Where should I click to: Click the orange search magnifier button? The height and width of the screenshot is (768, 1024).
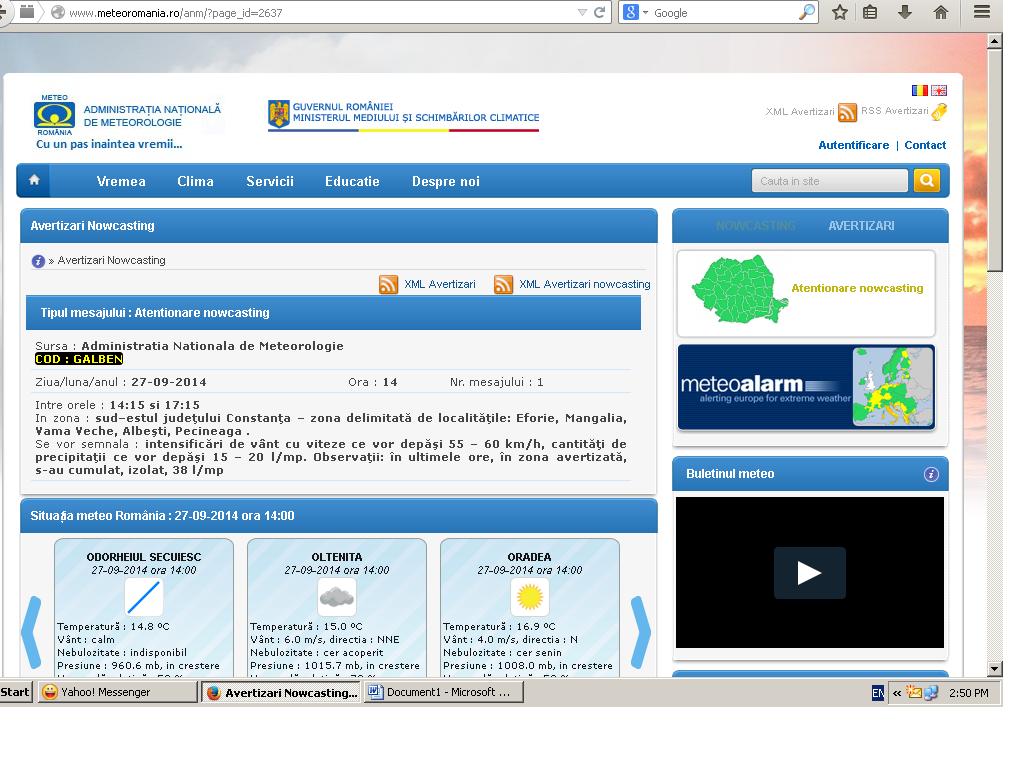pos(926,181)
